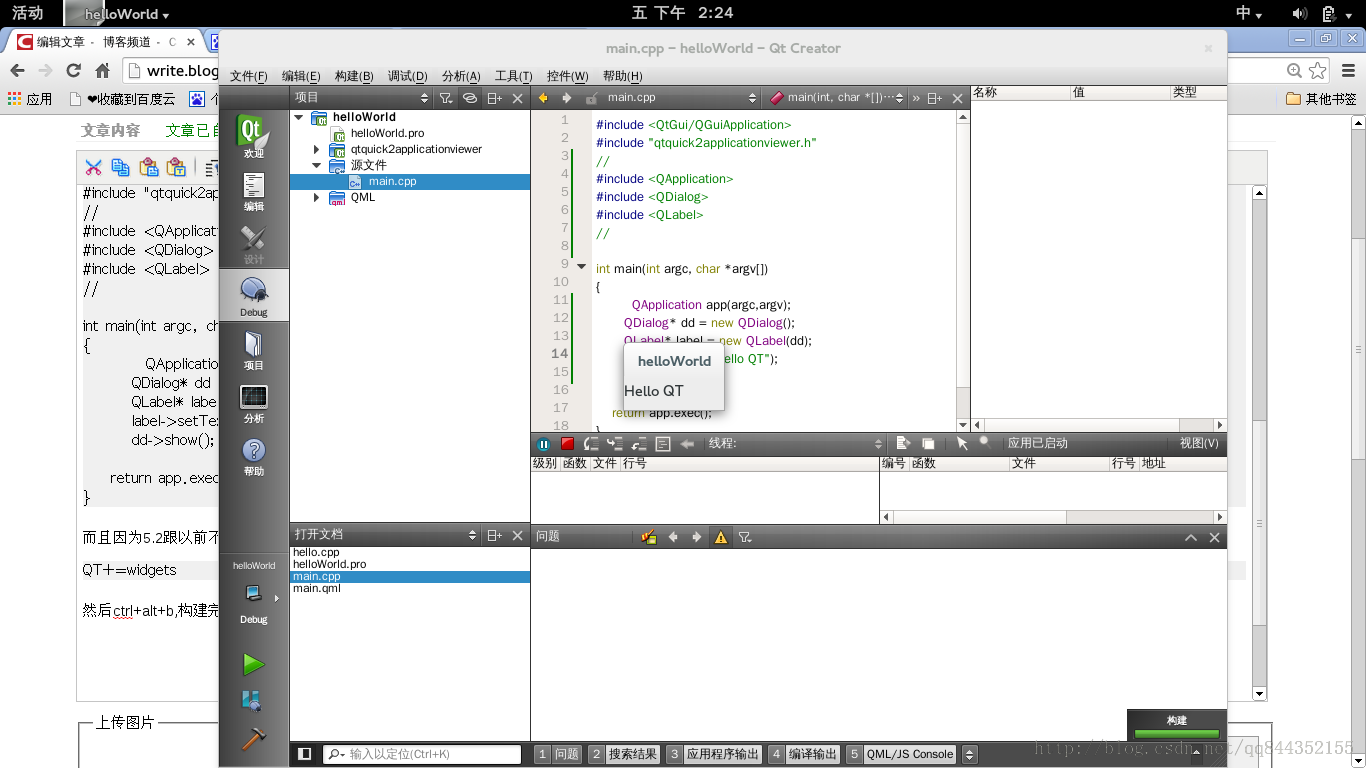The height and width of the screenshot is (768, 1366).
Task: Click the green build progress bar (构建)
Action: coord(1177,734)
